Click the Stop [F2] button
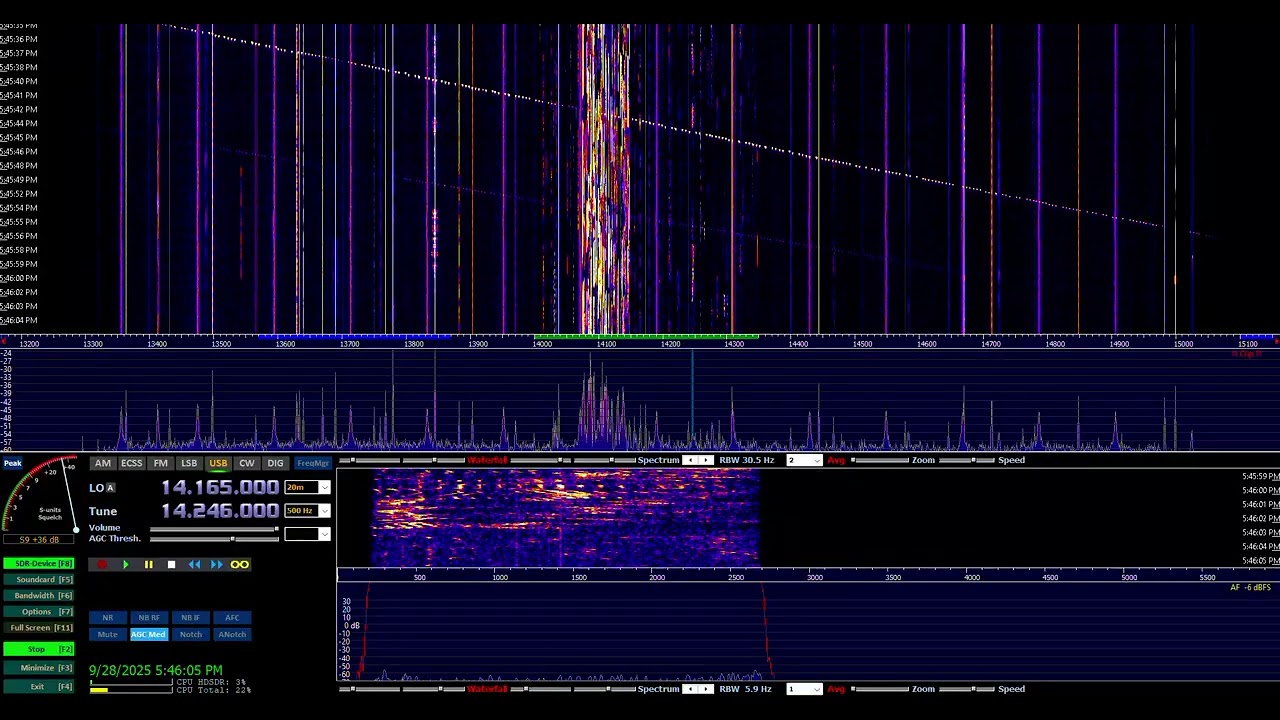 tap(38, 649)
